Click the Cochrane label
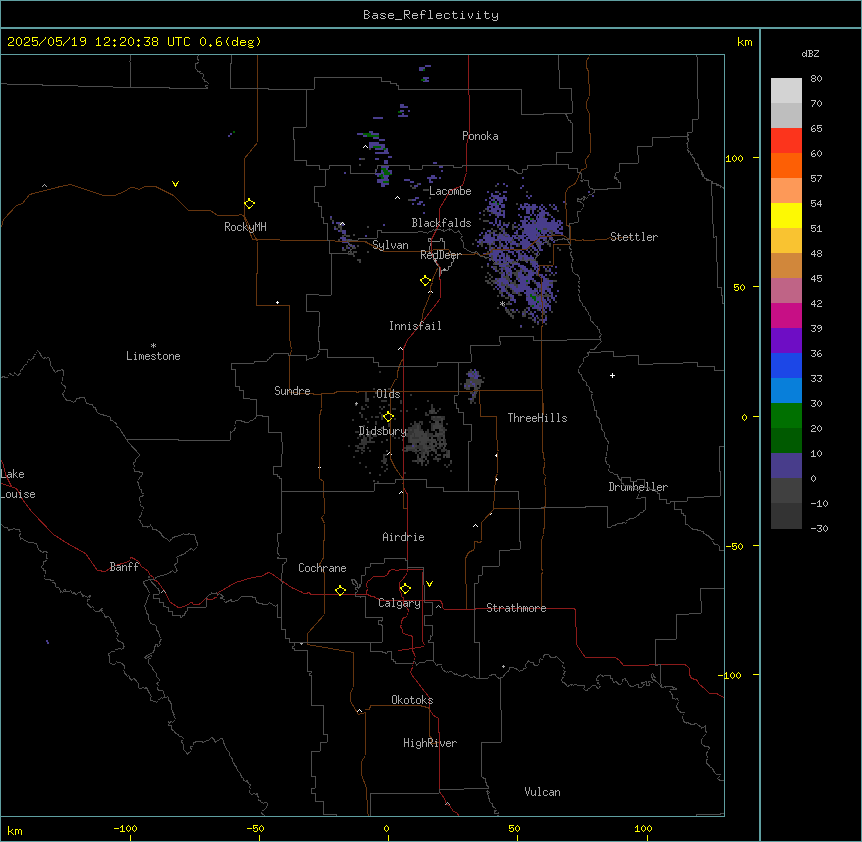This screenshot has width=862, height=842. click(322, 568)
